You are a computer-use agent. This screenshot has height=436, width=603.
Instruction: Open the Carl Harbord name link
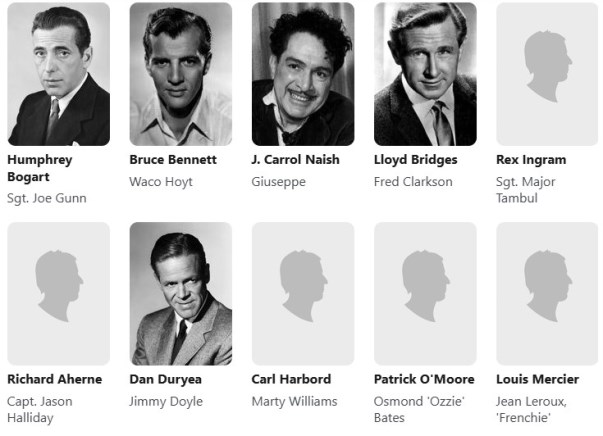click(291, 379)
